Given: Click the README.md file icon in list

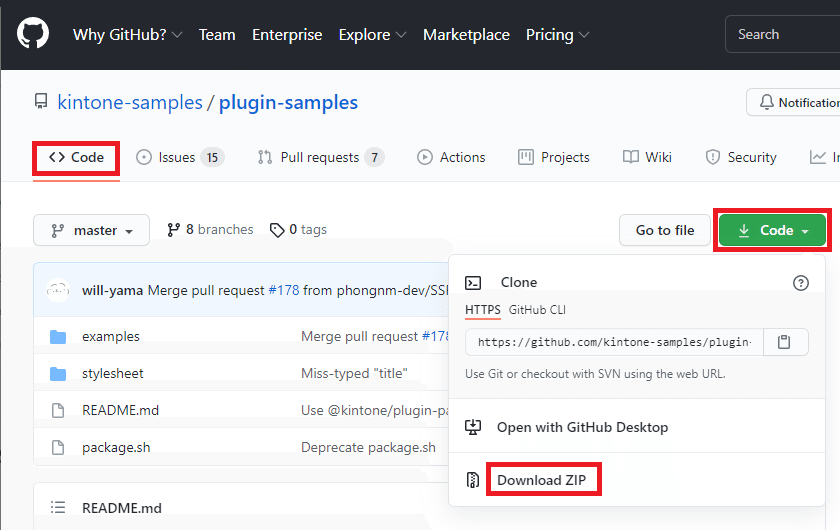Looking at the screenshot, I should click(x=58, y=410).
